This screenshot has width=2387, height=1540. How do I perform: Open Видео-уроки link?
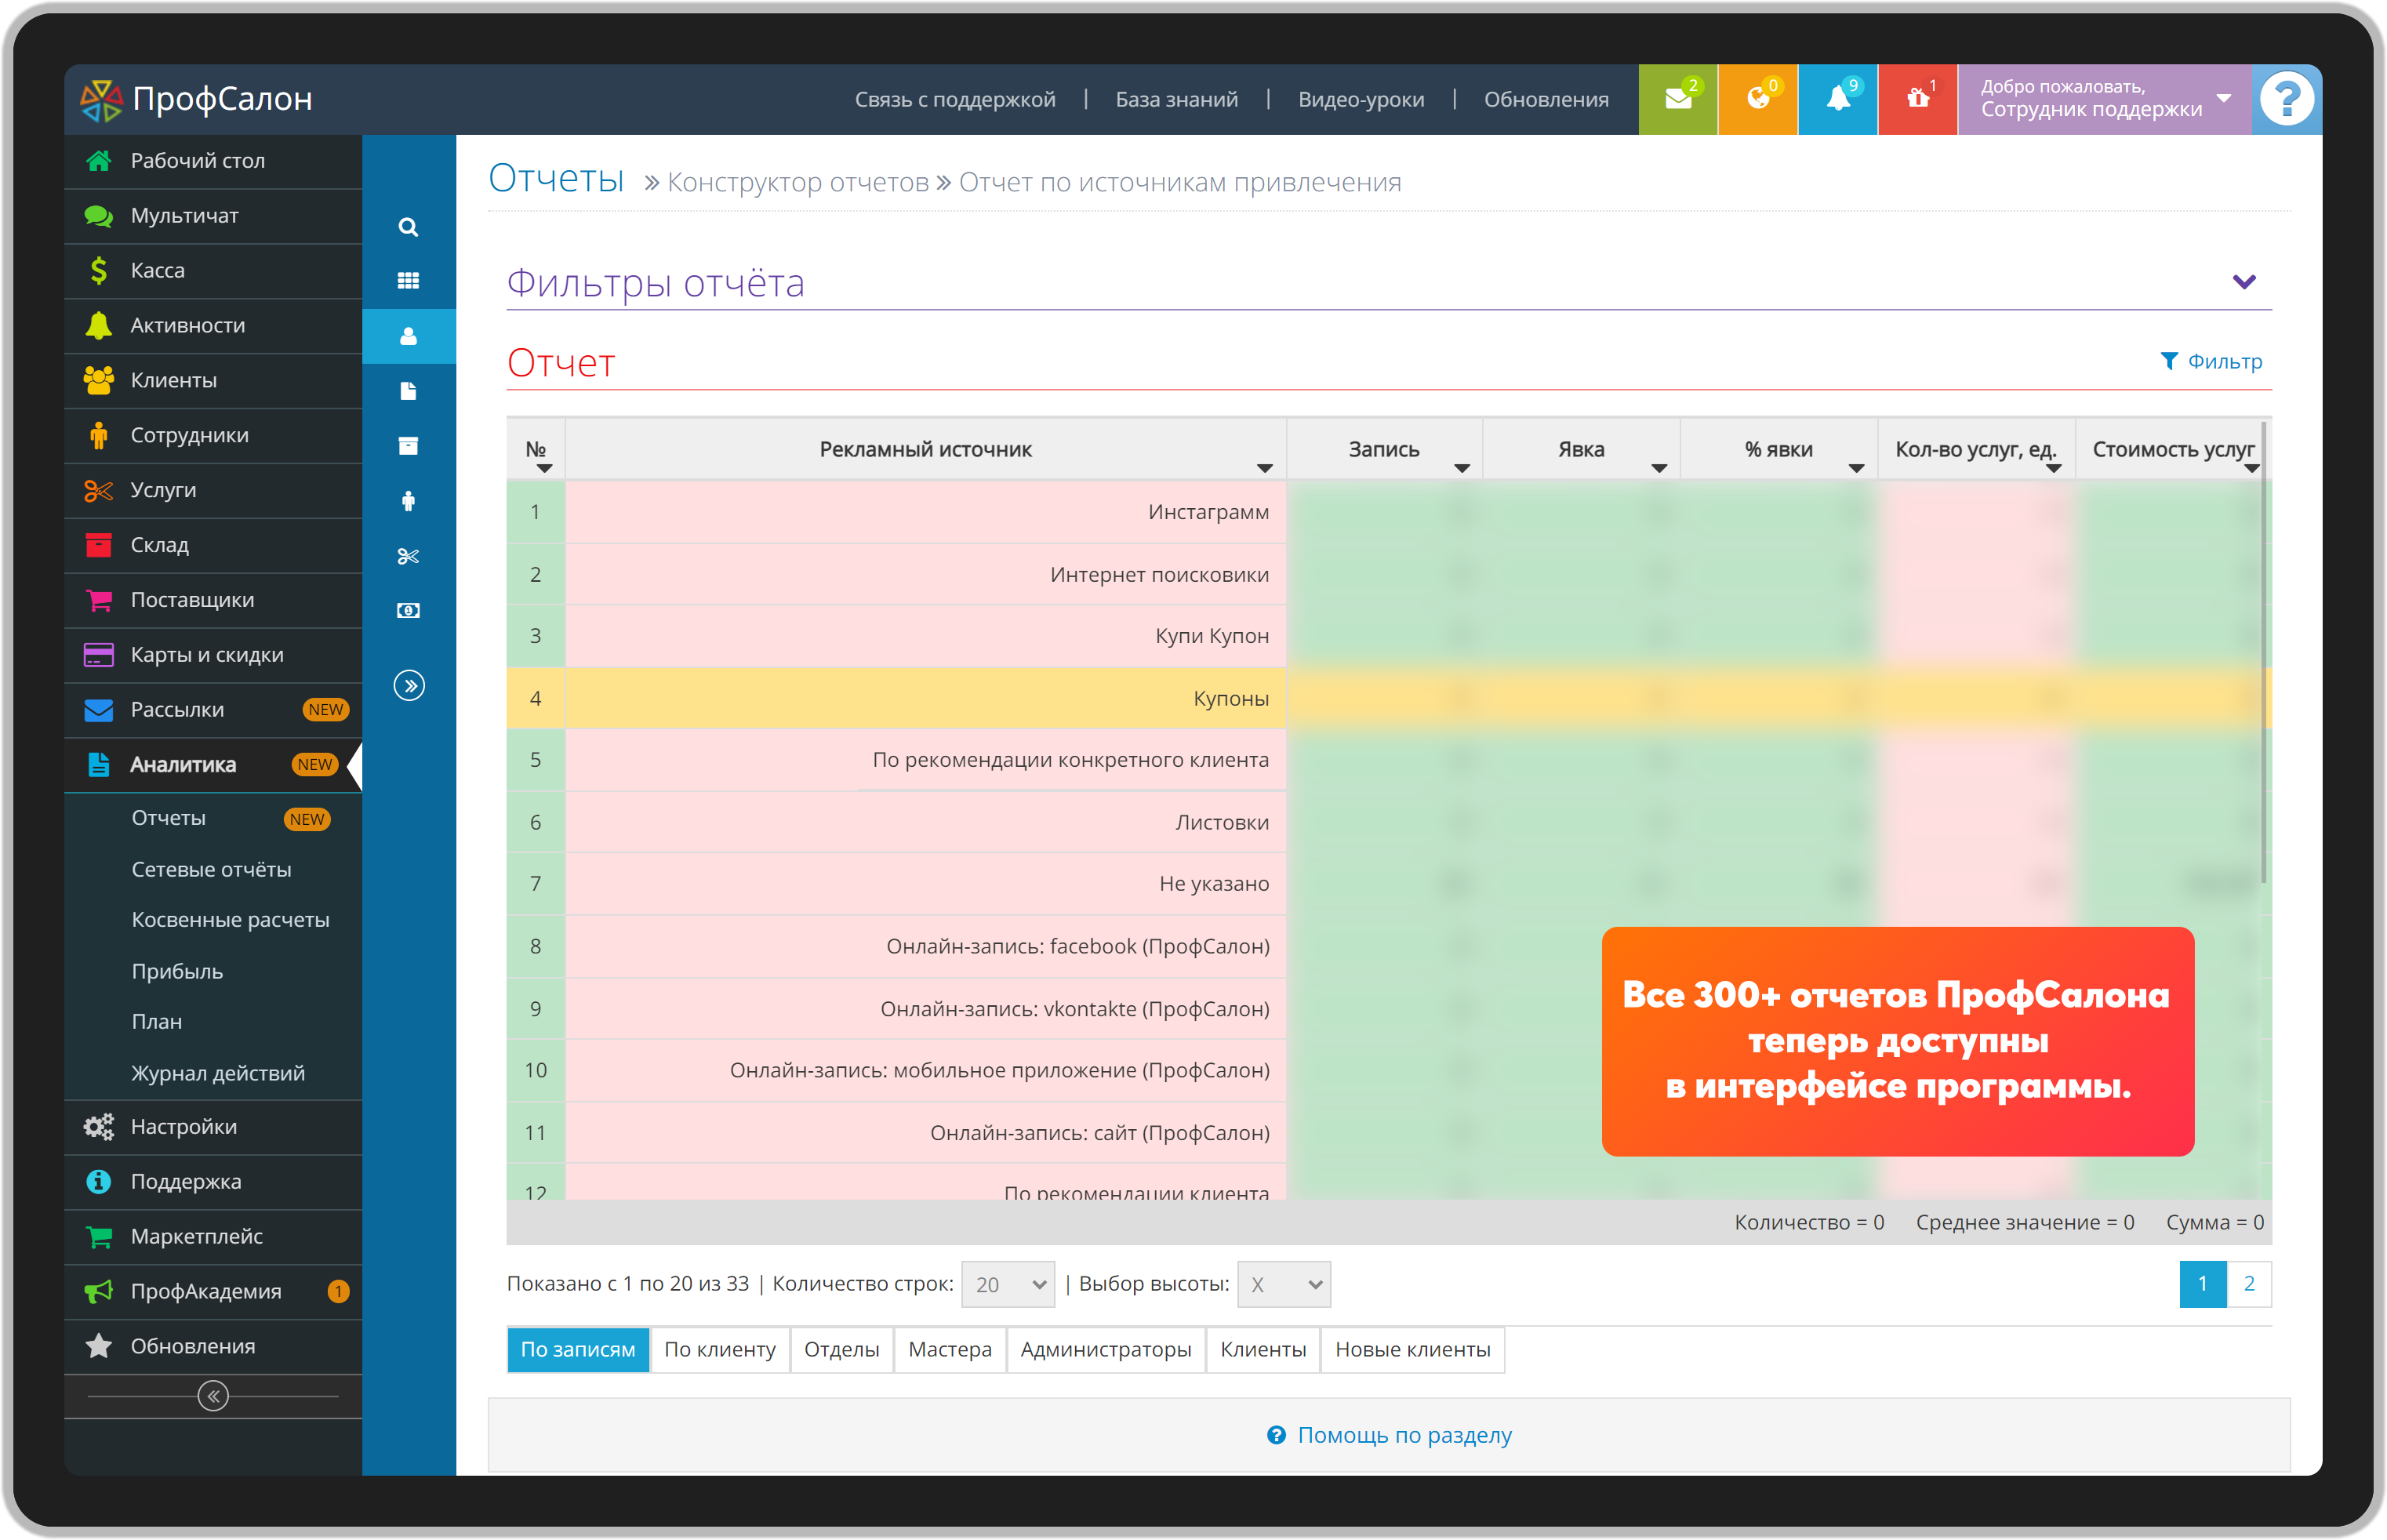1361,100
